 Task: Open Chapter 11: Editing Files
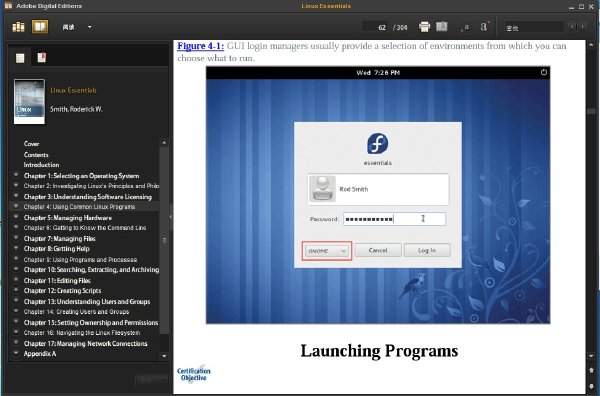coord(57,280)
